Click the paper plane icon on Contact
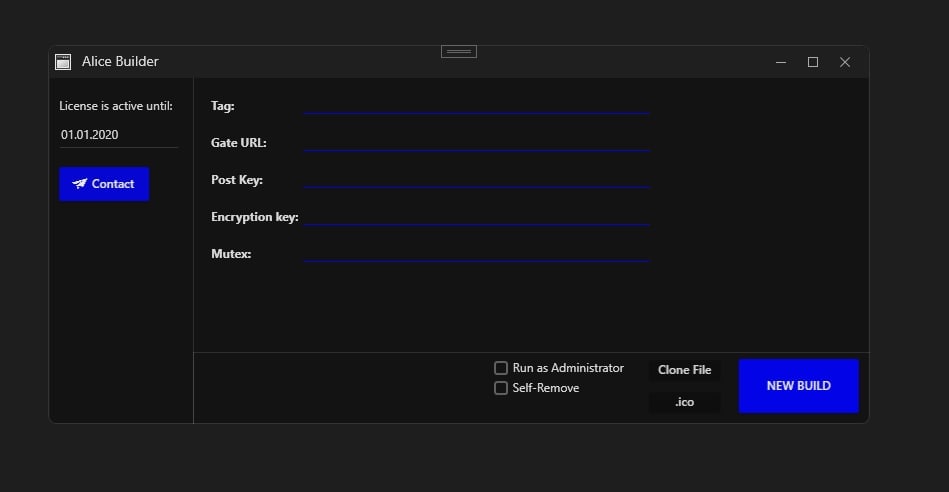Viewport: 949px width, 492px height. click(80, 184)
